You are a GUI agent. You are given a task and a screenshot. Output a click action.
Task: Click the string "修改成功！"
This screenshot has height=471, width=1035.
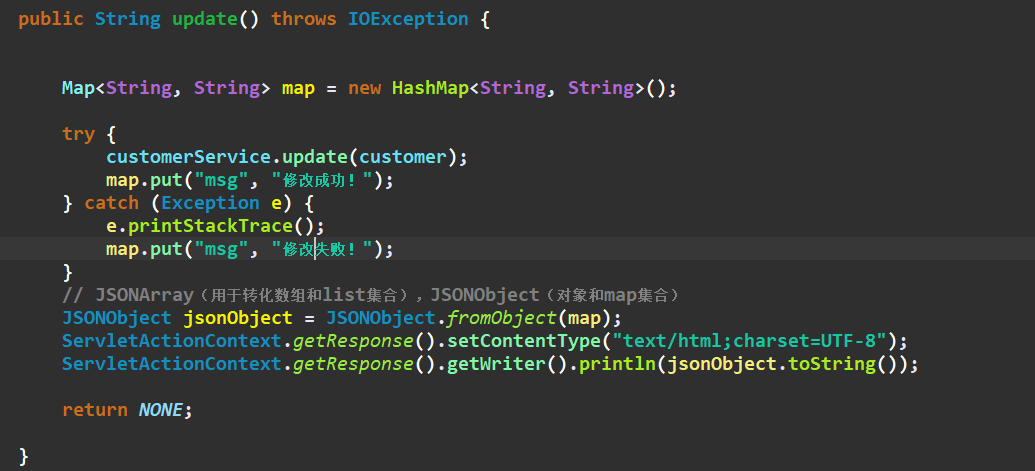click(322, 180)
